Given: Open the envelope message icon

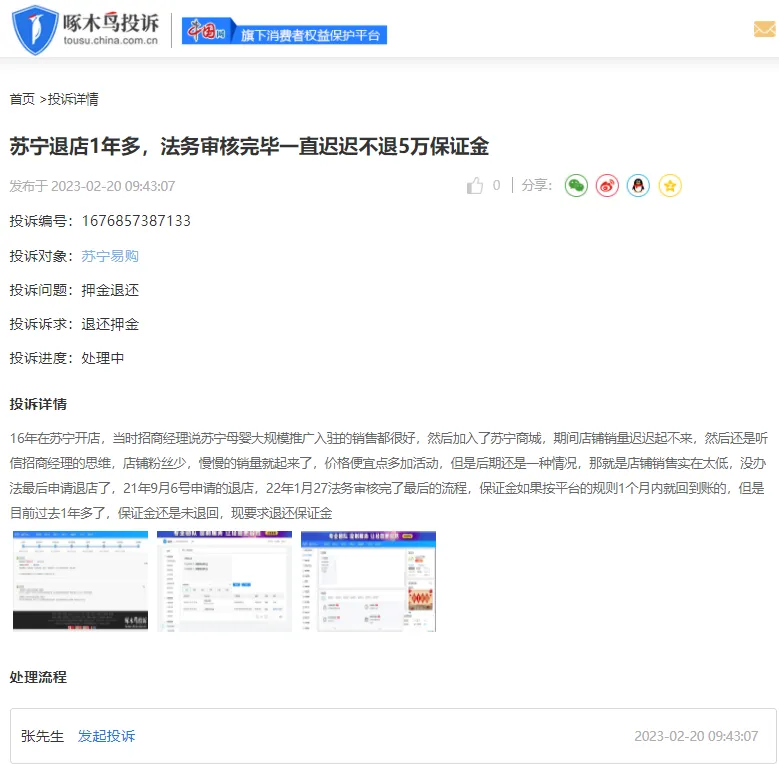Looking at the screenshot, I should pos(765,29).
